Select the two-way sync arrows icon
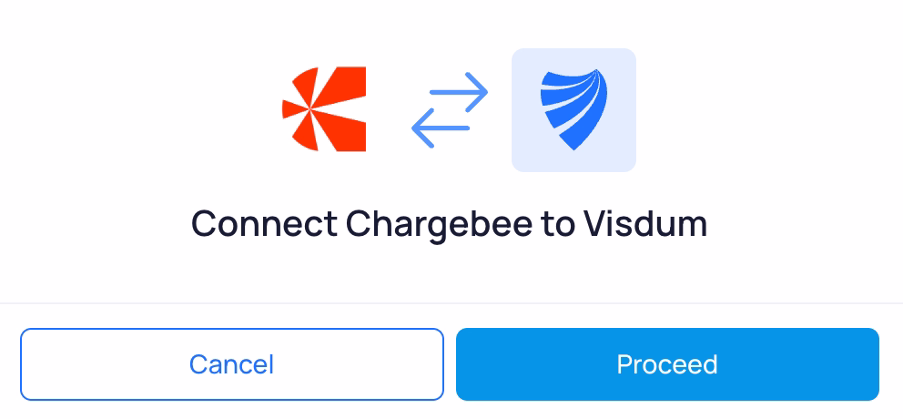 click(450, 110)
